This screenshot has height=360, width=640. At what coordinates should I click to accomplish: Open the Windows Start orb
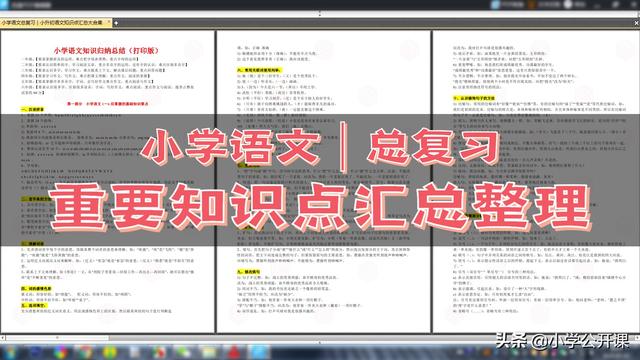click(x=9, y=352)
